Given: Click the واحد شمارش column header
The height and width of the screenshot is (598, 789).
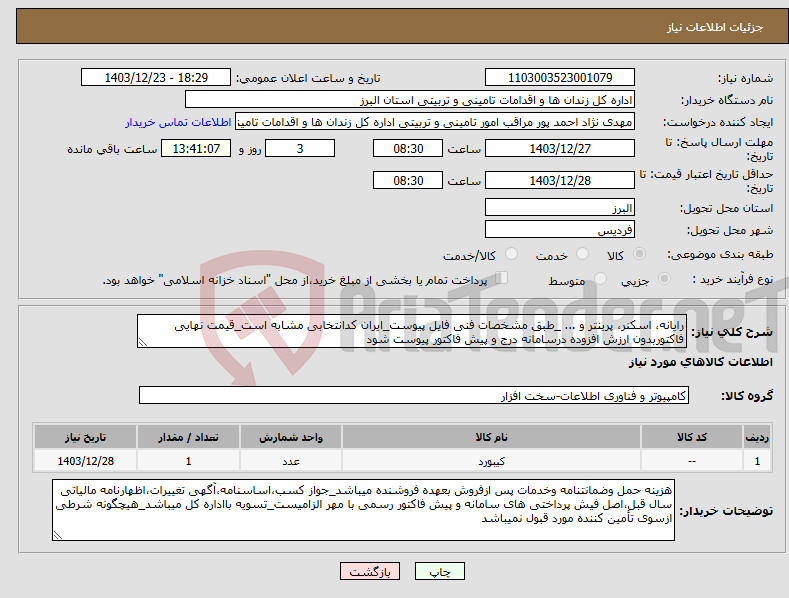Looking at the screenshot, I should point(291,437).
